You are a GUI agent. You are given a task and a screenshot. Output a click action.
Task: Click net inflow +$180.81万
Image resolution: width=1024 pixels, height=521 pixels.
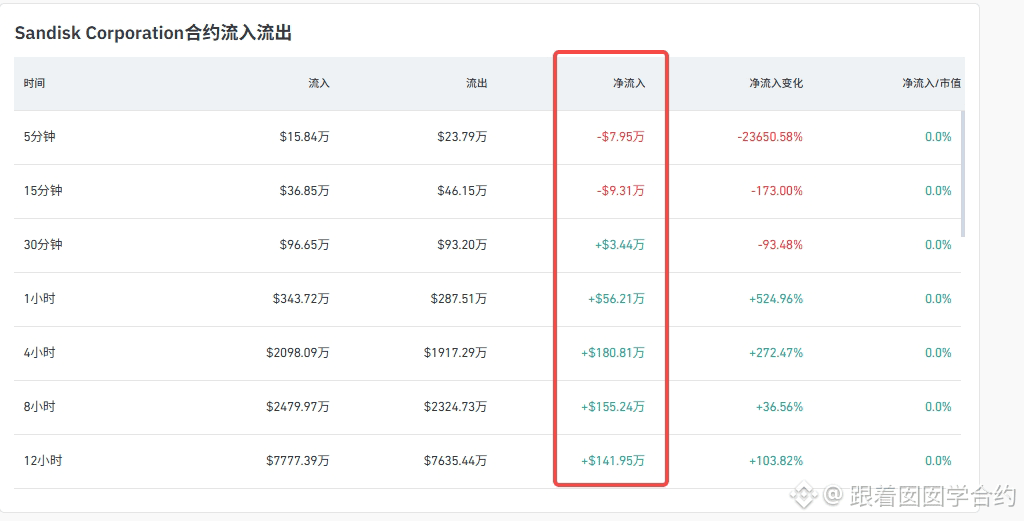(x=613, y=353)
